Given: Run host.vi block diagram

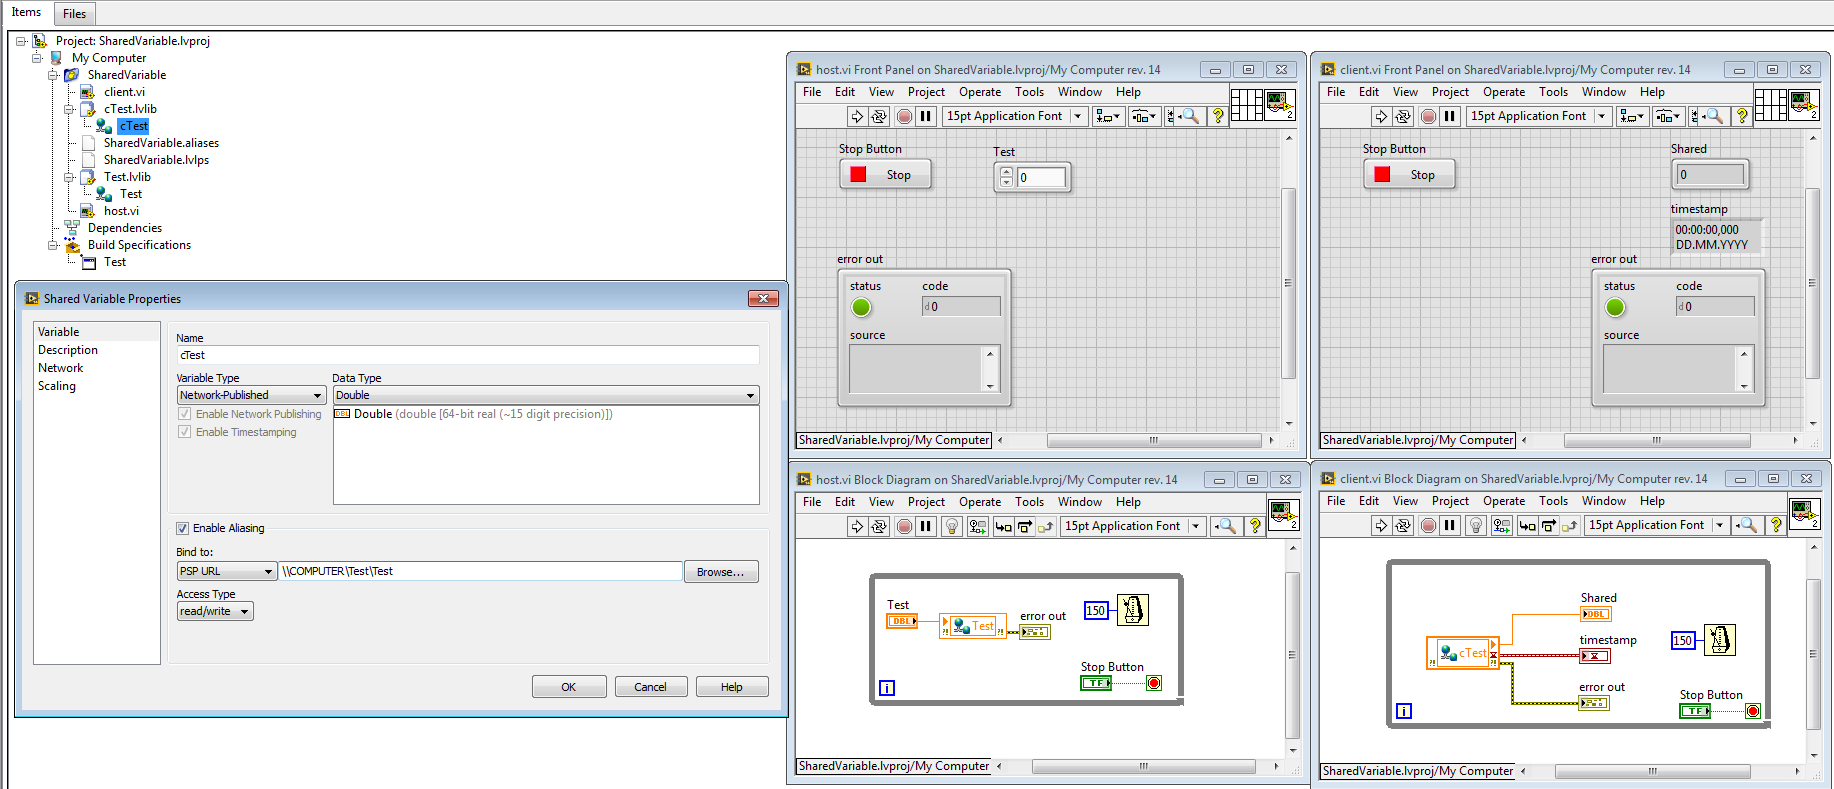Looking at the screenshot, I should point(857,526).
